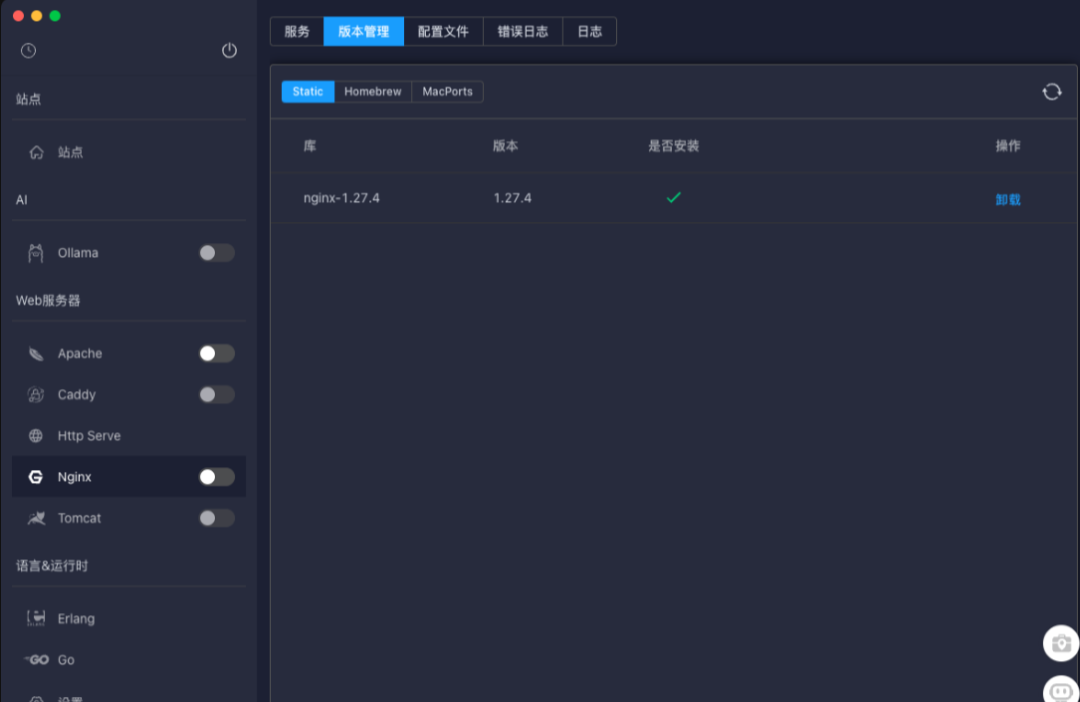Select the 版本管理 tab
This screenshot has height=702, width=1080.
point(364,32)
